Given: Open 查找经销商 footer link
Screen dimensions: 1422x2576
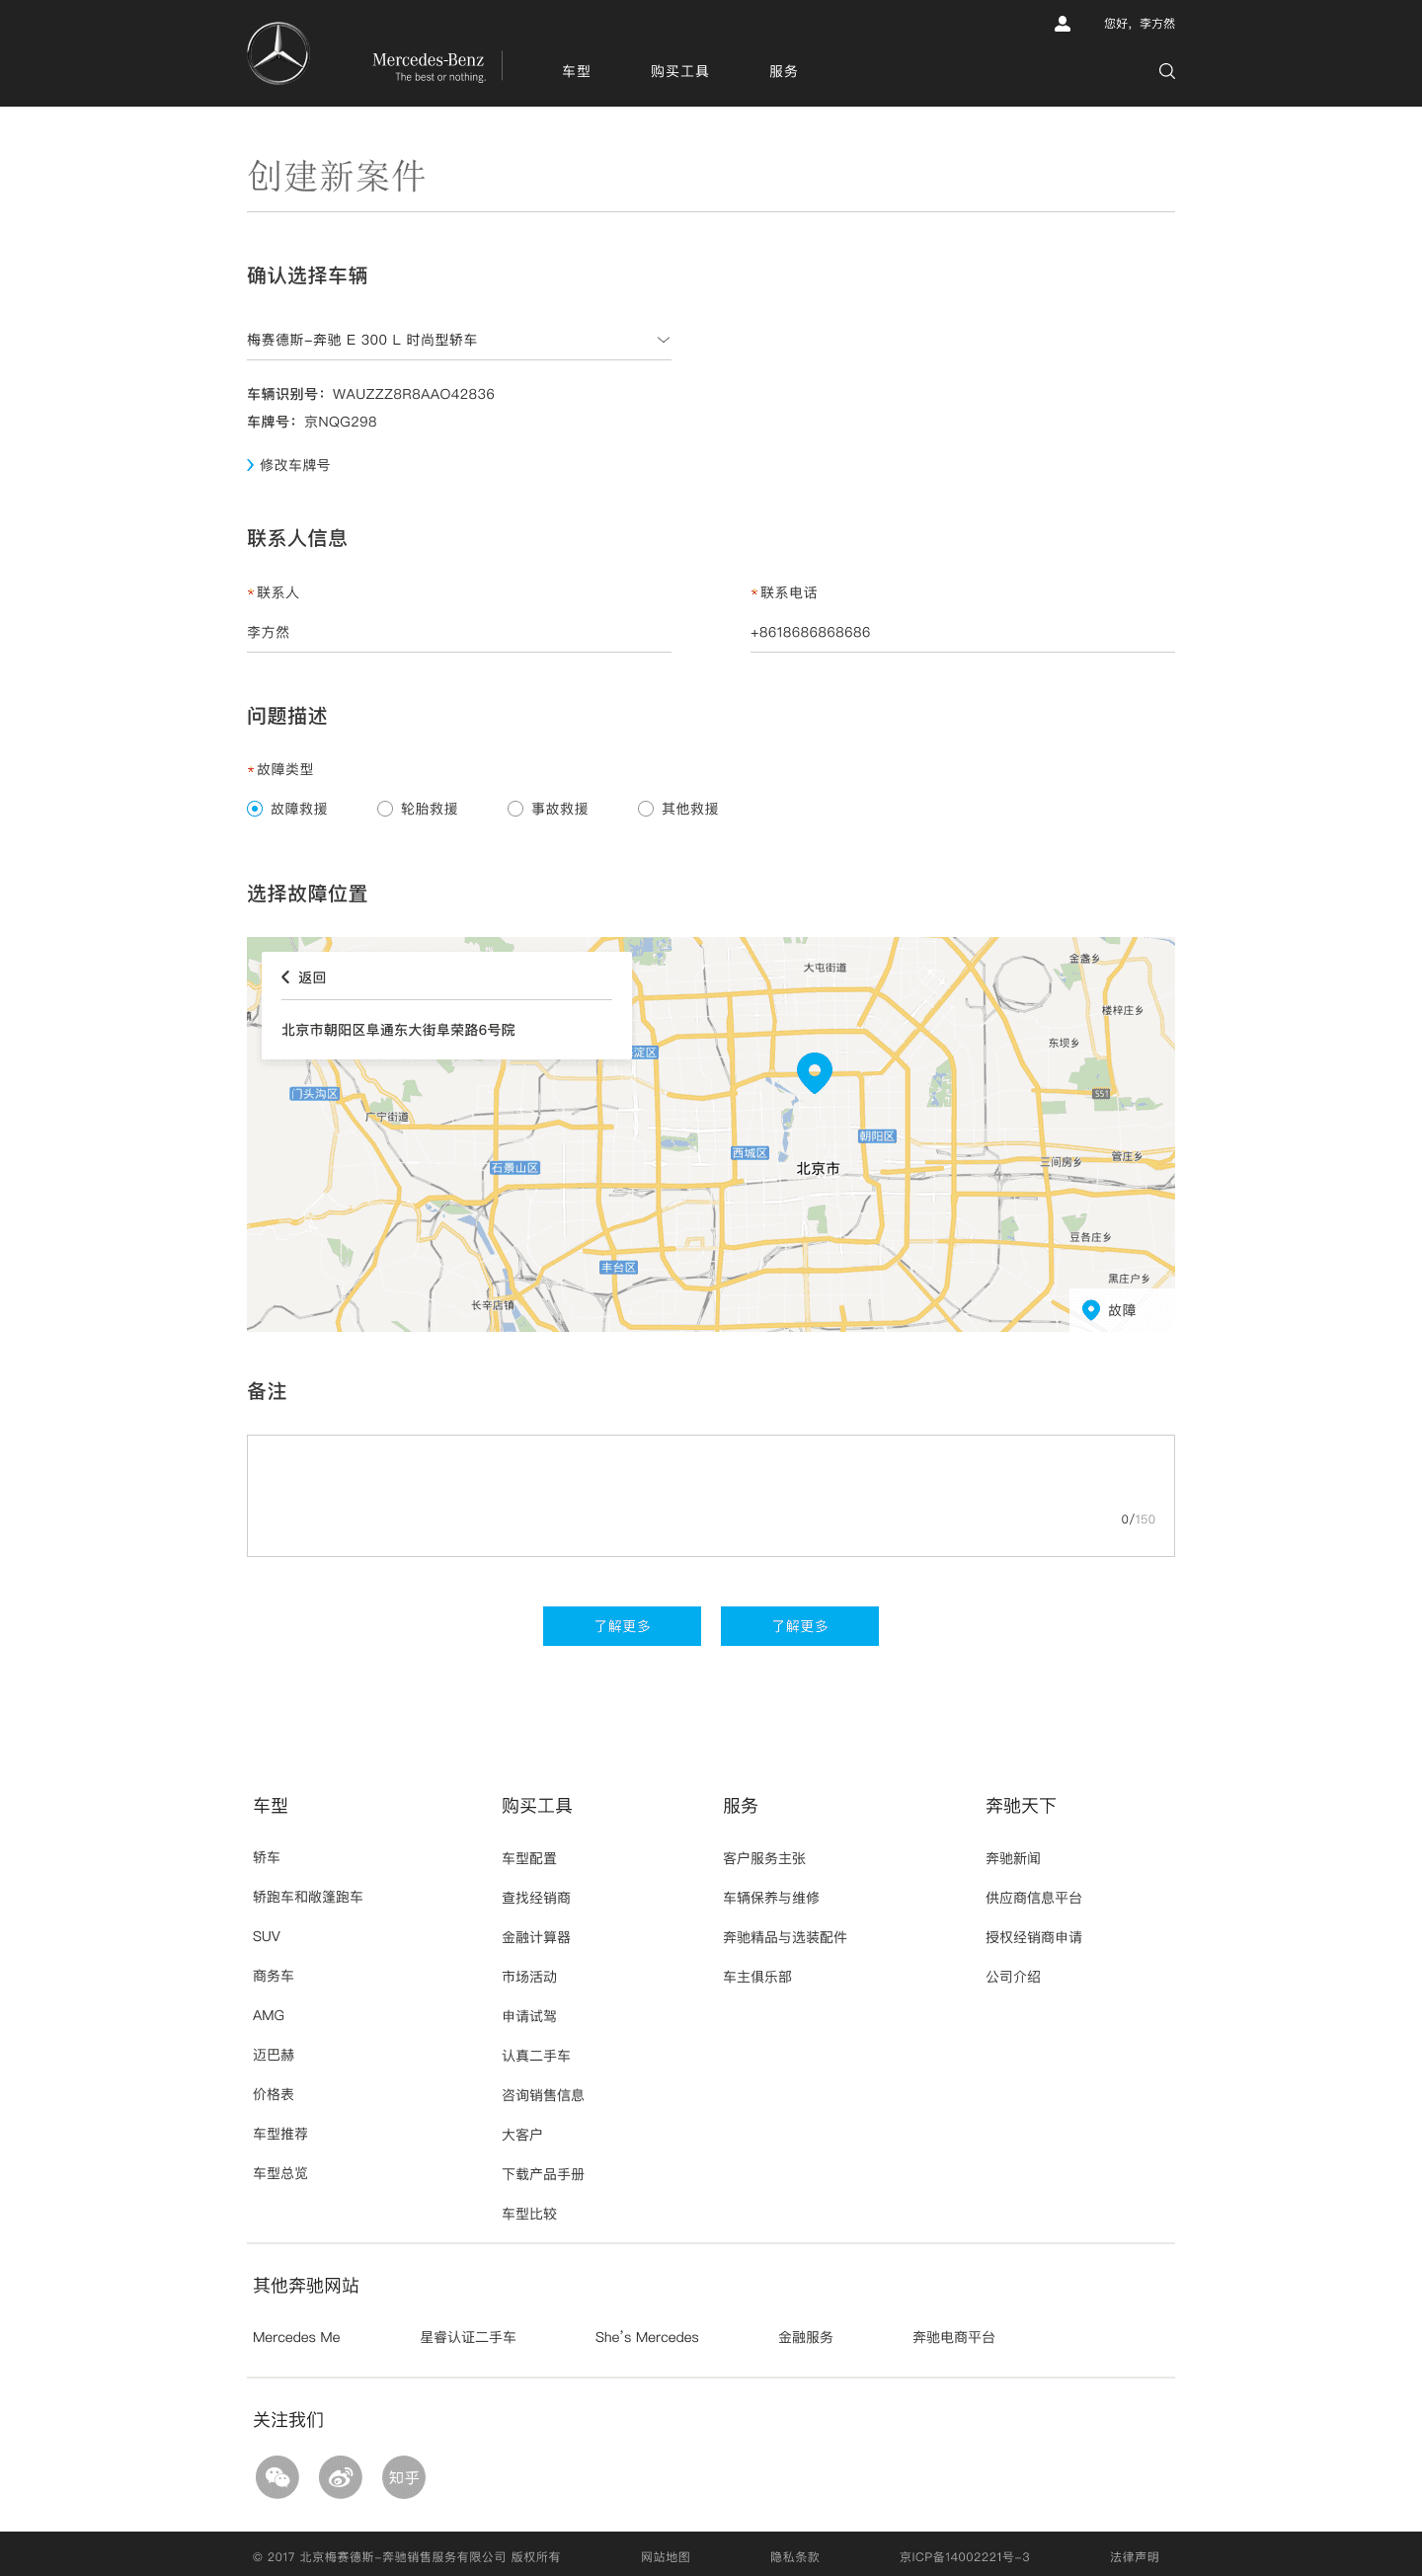Looking at the screenshot, I should coord(536,1897).
